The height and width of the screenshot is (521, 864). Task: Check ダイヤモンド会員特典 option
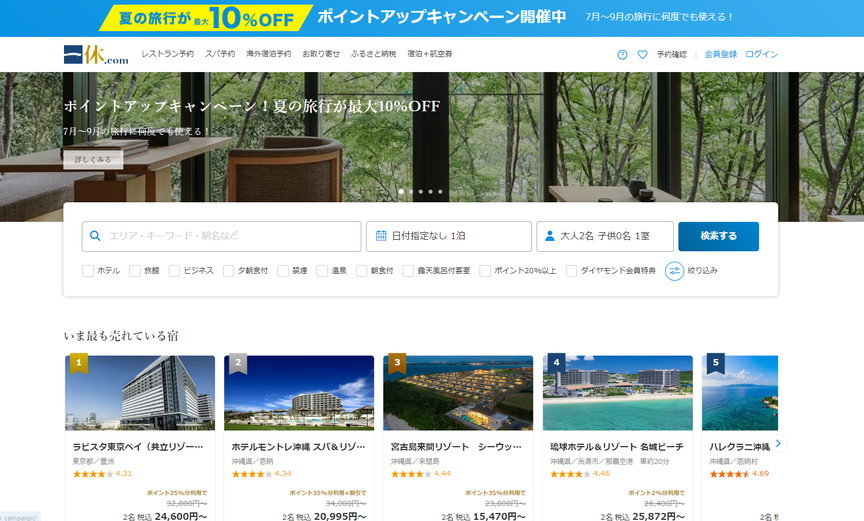[x=571, y=270]
